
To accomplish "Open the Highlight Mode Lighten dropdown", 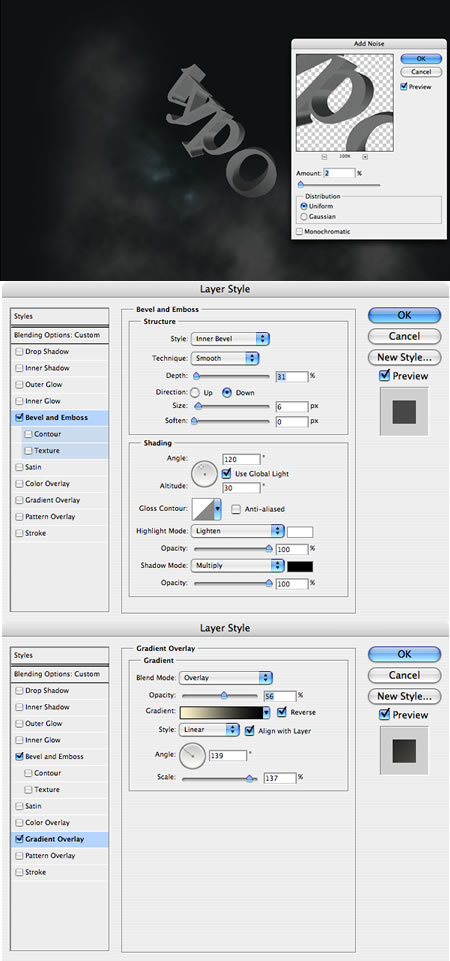I will [x=238, y=531].
